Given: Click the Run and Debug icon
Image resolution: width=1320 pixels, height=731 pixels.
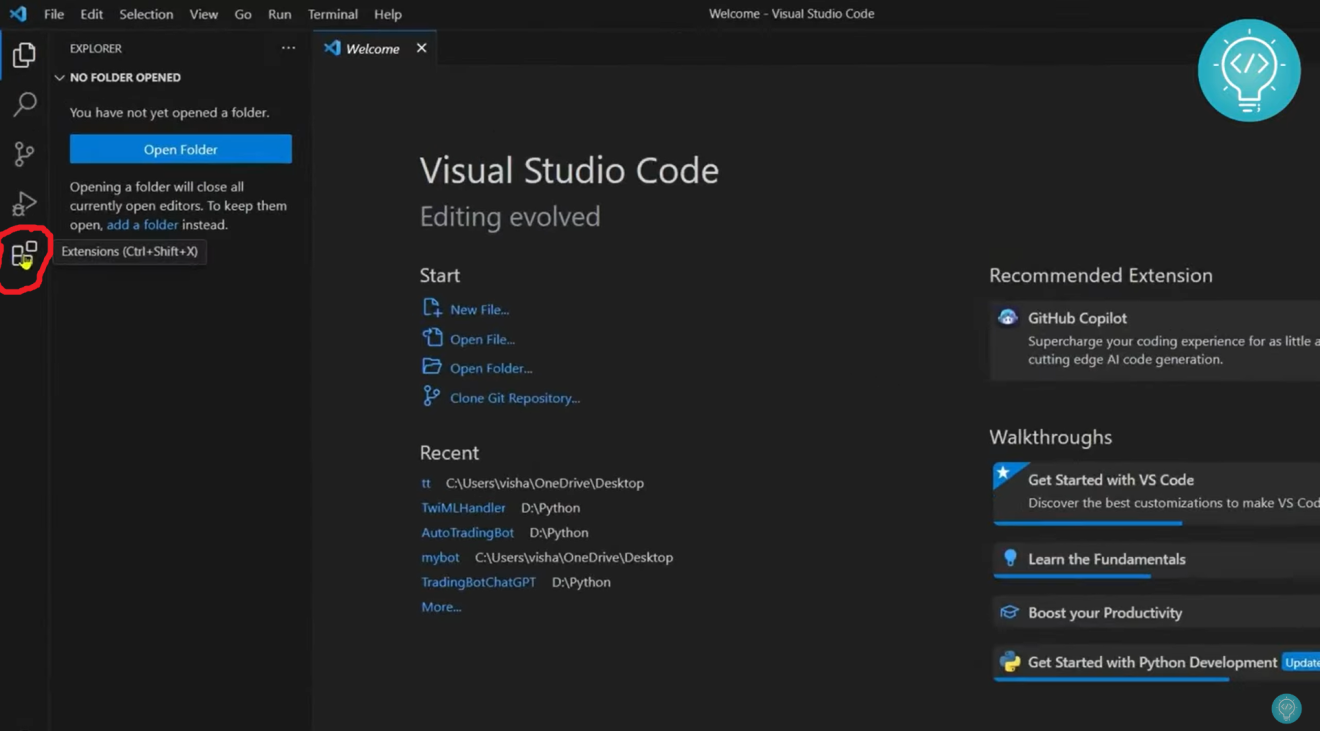Looking at the screenshot, I should 24,203.
